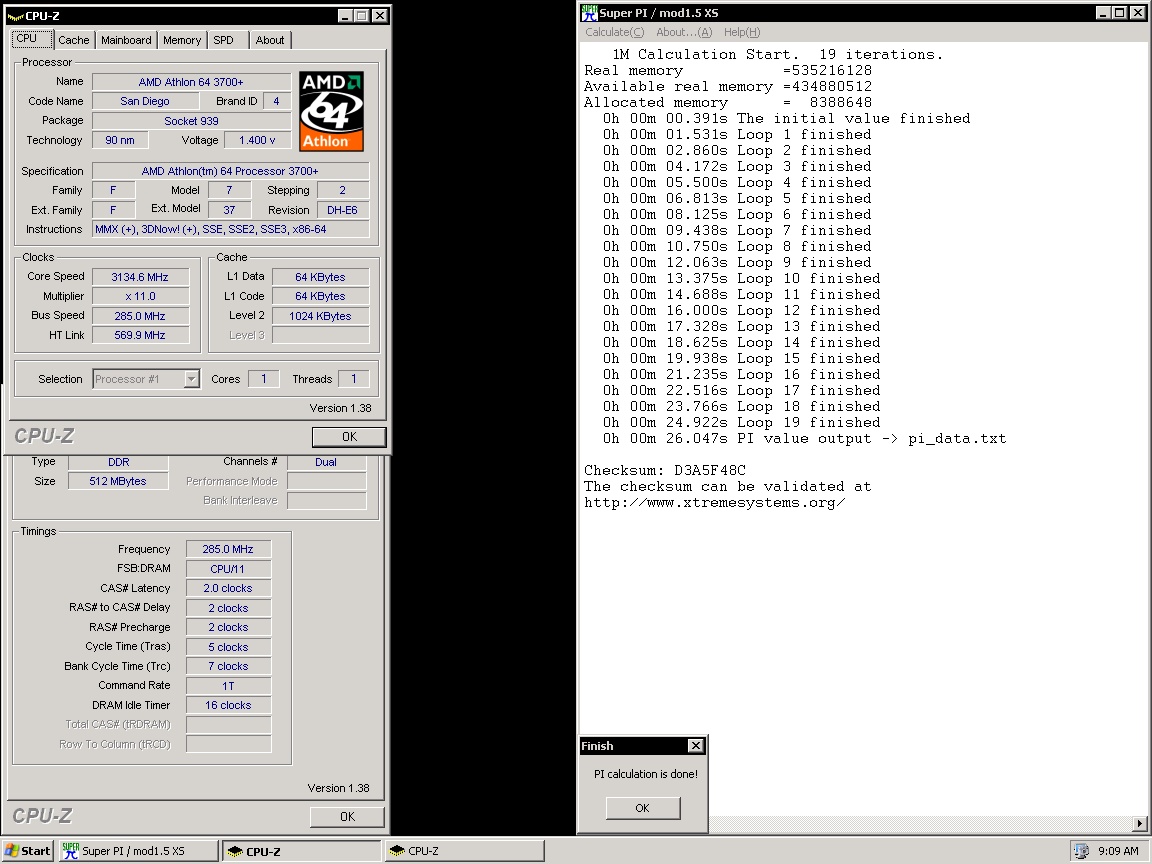Screen dimensions: 1152x864
Task: Switch to first CPU-Z taskbar button
Action: (x=301, y=851)
